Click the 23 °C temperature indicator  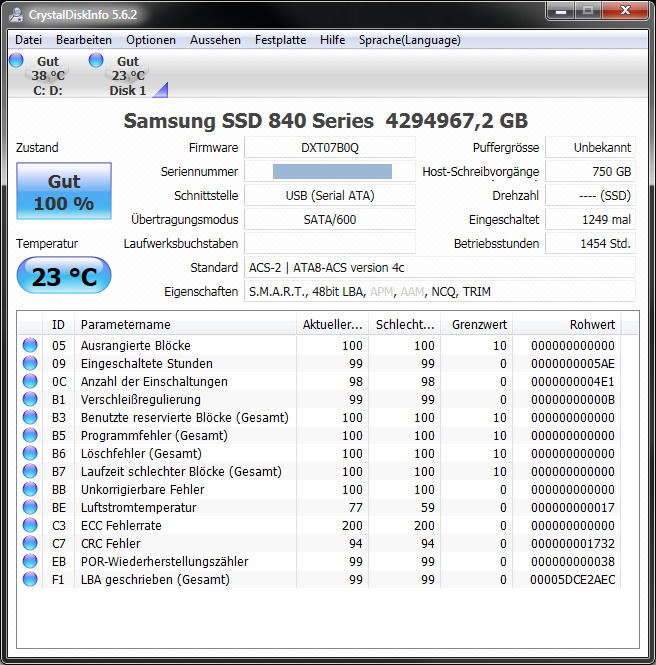64,276
